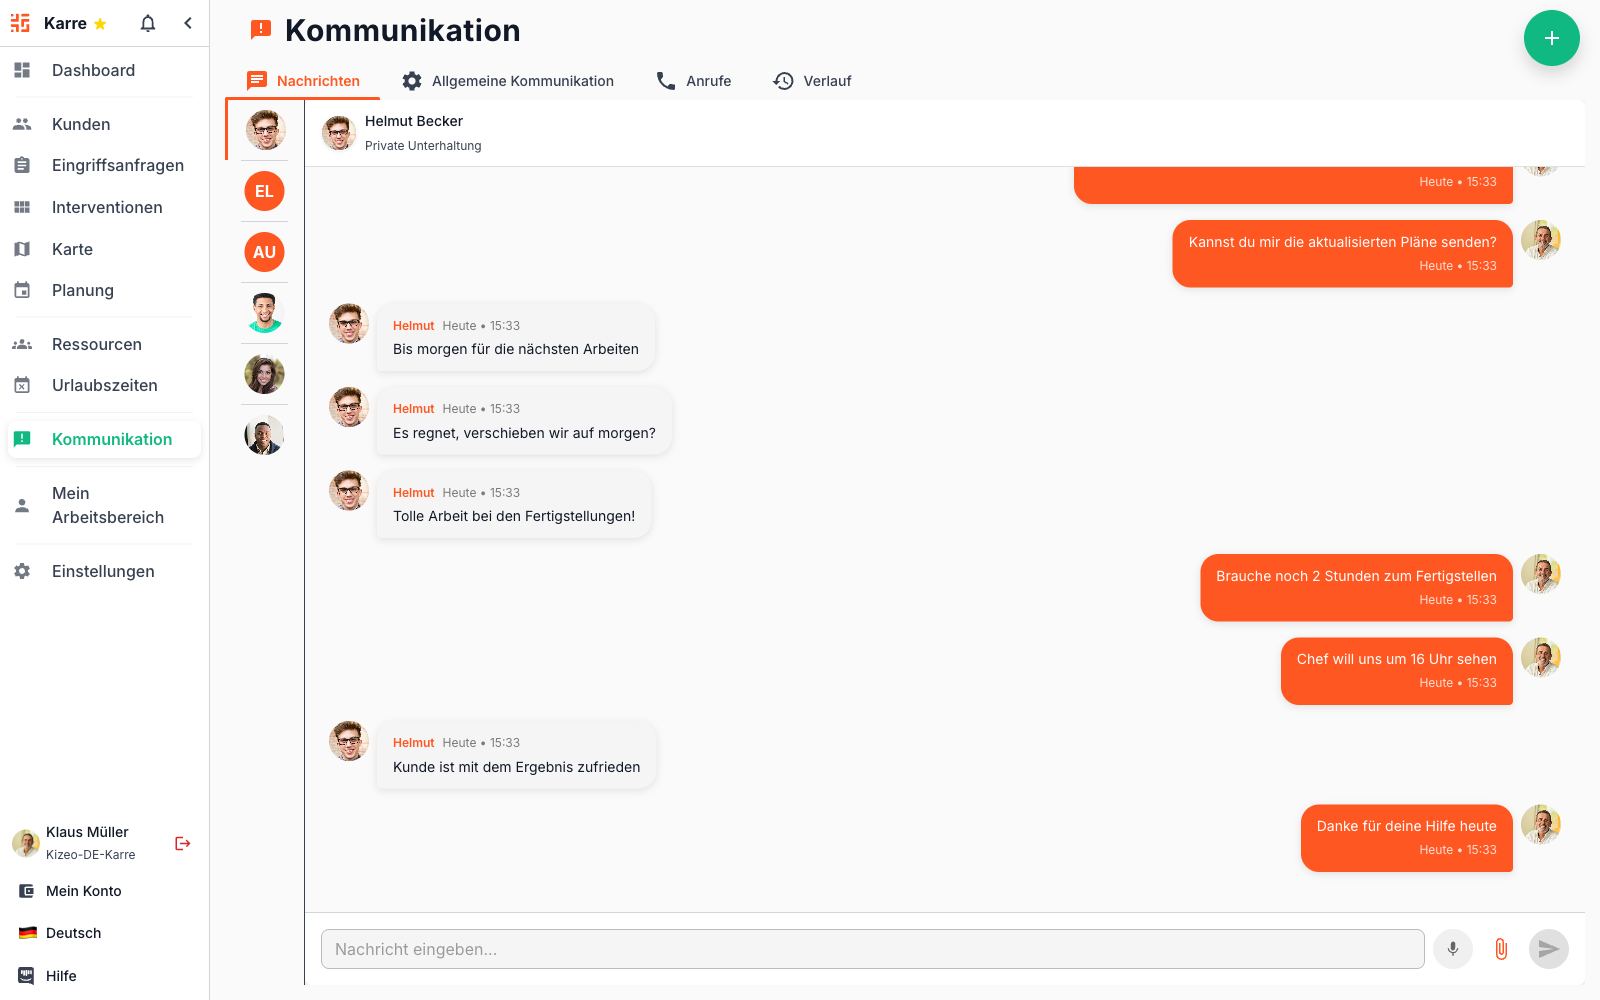The image size is (1600, 1000).
Task: Open the Verlauf tab
Action: click(813, 81)
